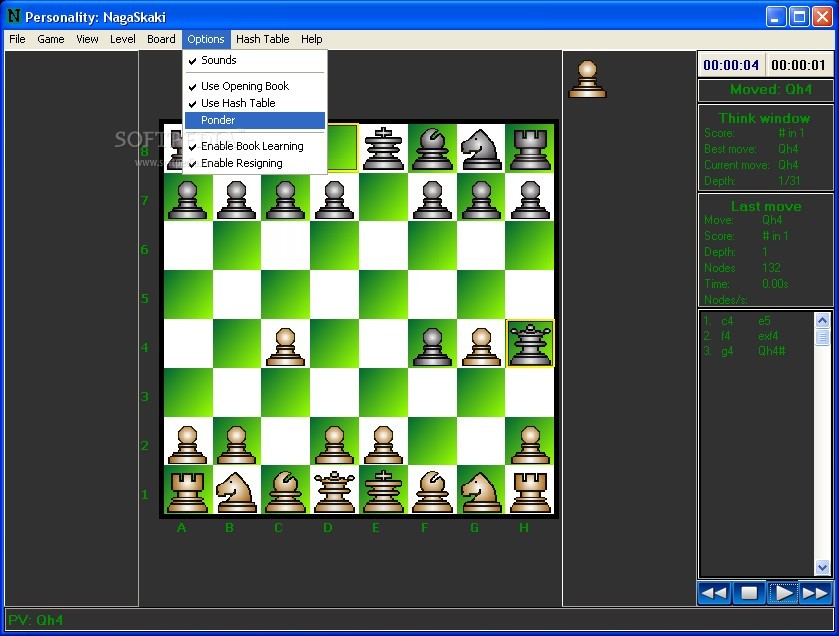Screen dimensions: 839x636
Task: Close the NagaSkaki window
Action: tap(822, 17)
